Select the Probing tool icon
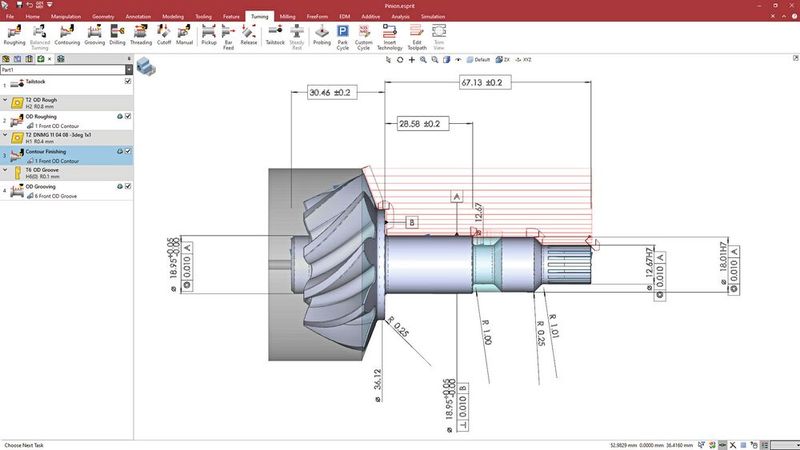Viewport: 800px width, 450px height. coord(321,37)
